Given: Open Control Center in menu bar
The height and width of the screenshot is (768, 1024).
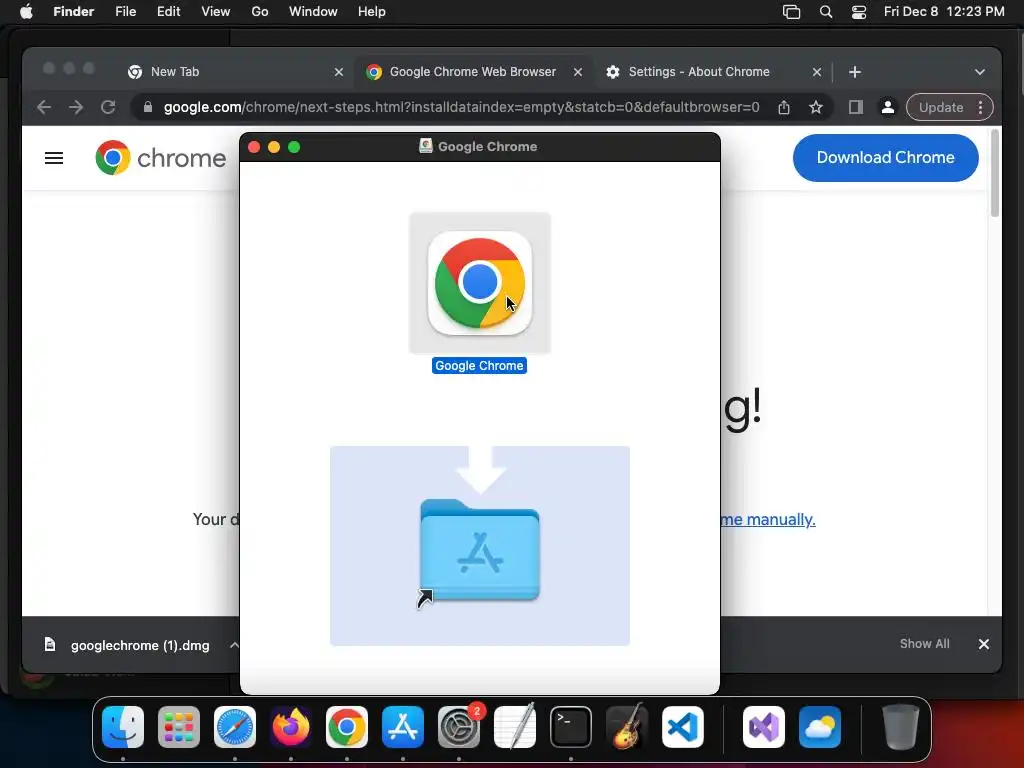Looking at the screenshot, I should tap(859, 12).
